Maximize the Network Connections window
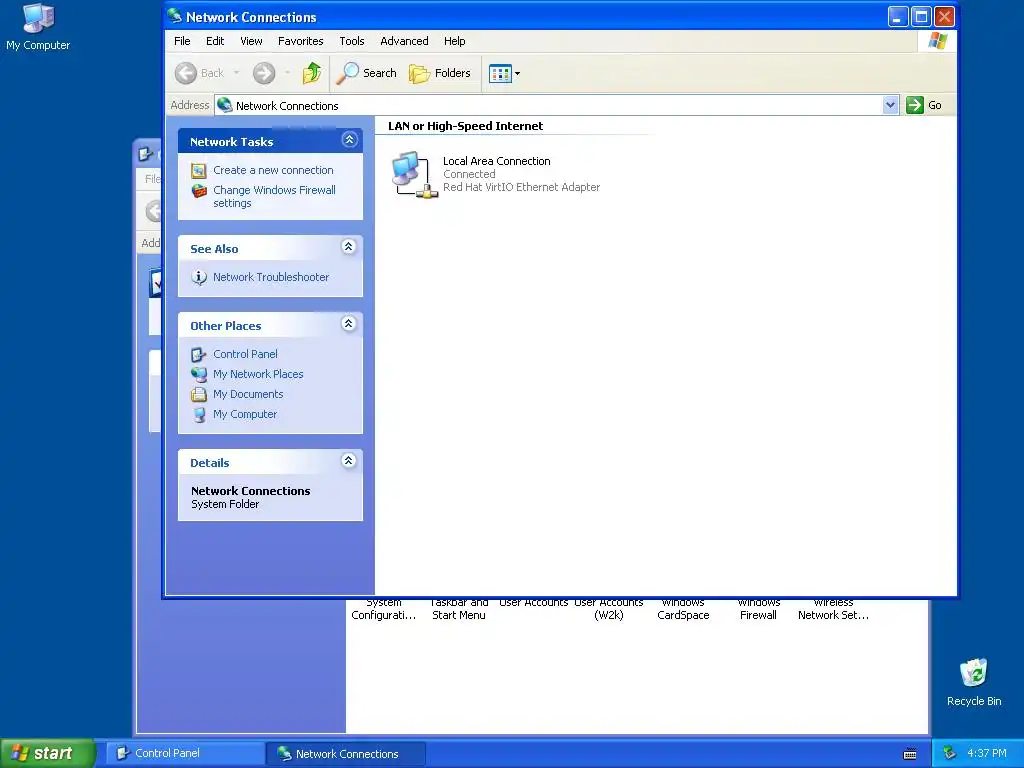Viewport: 1024px width, 768px height. tap(921, 17)
